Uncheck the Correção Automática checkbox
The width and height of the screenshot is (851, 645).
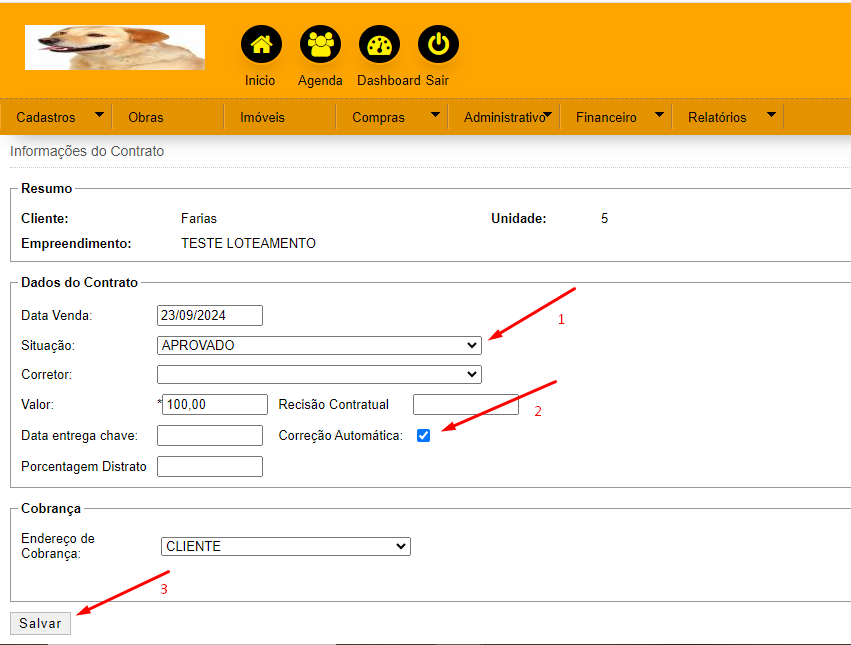tap(424, 436)
